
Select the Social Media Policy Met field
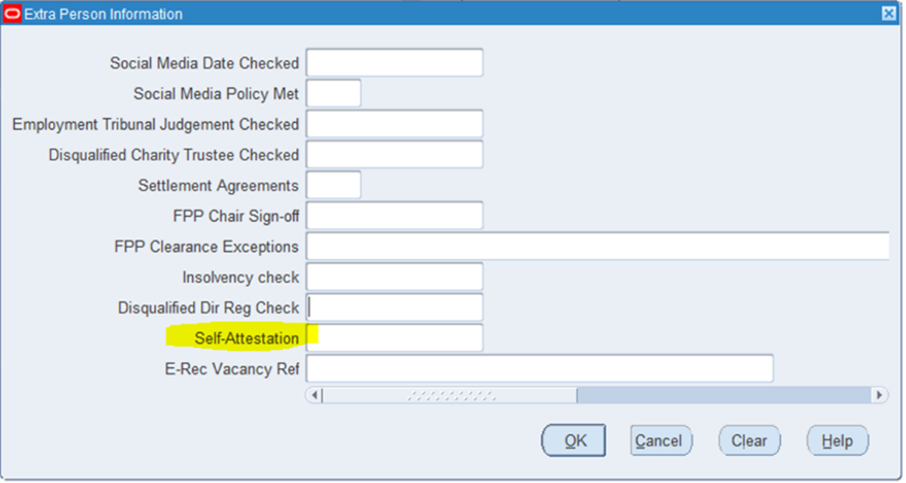333,94
